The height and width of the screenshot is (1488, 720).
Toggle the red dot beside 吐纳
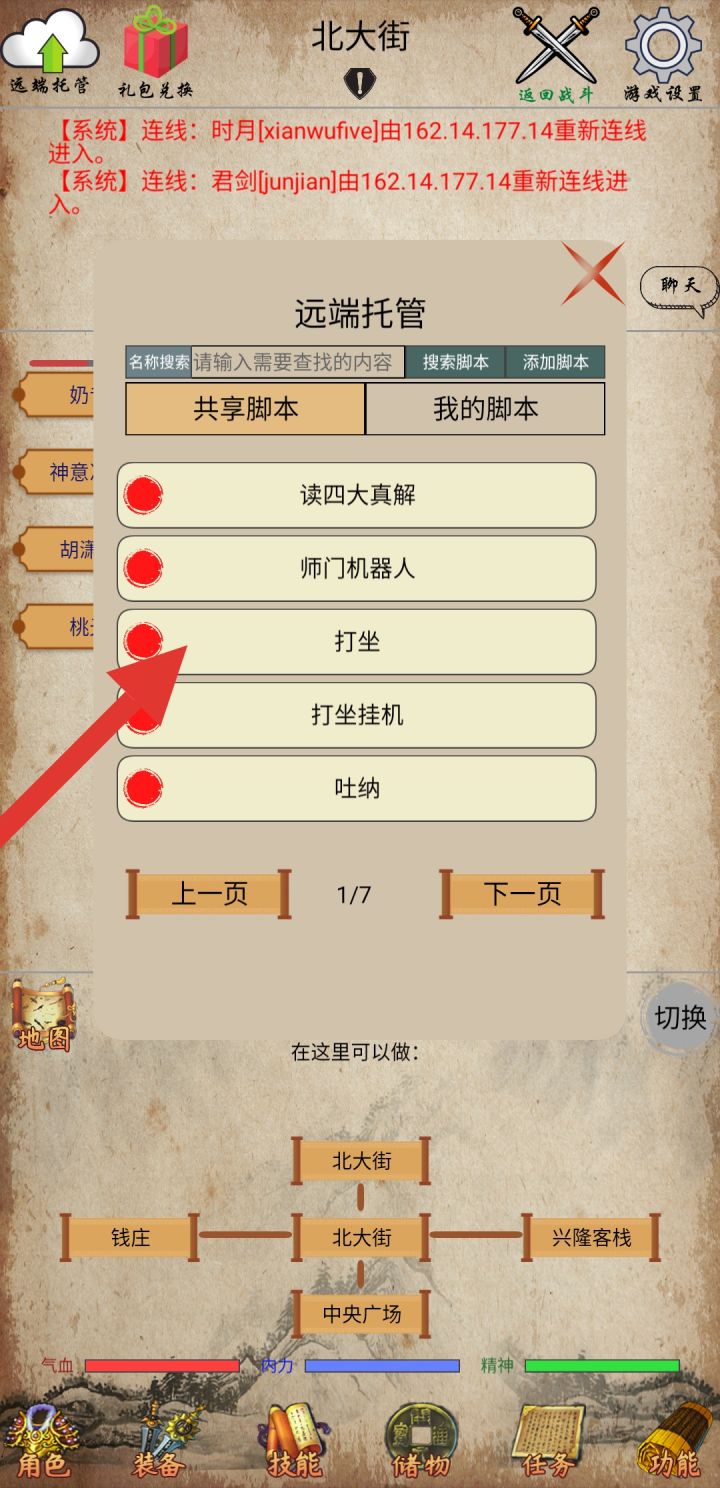point(144,788)
